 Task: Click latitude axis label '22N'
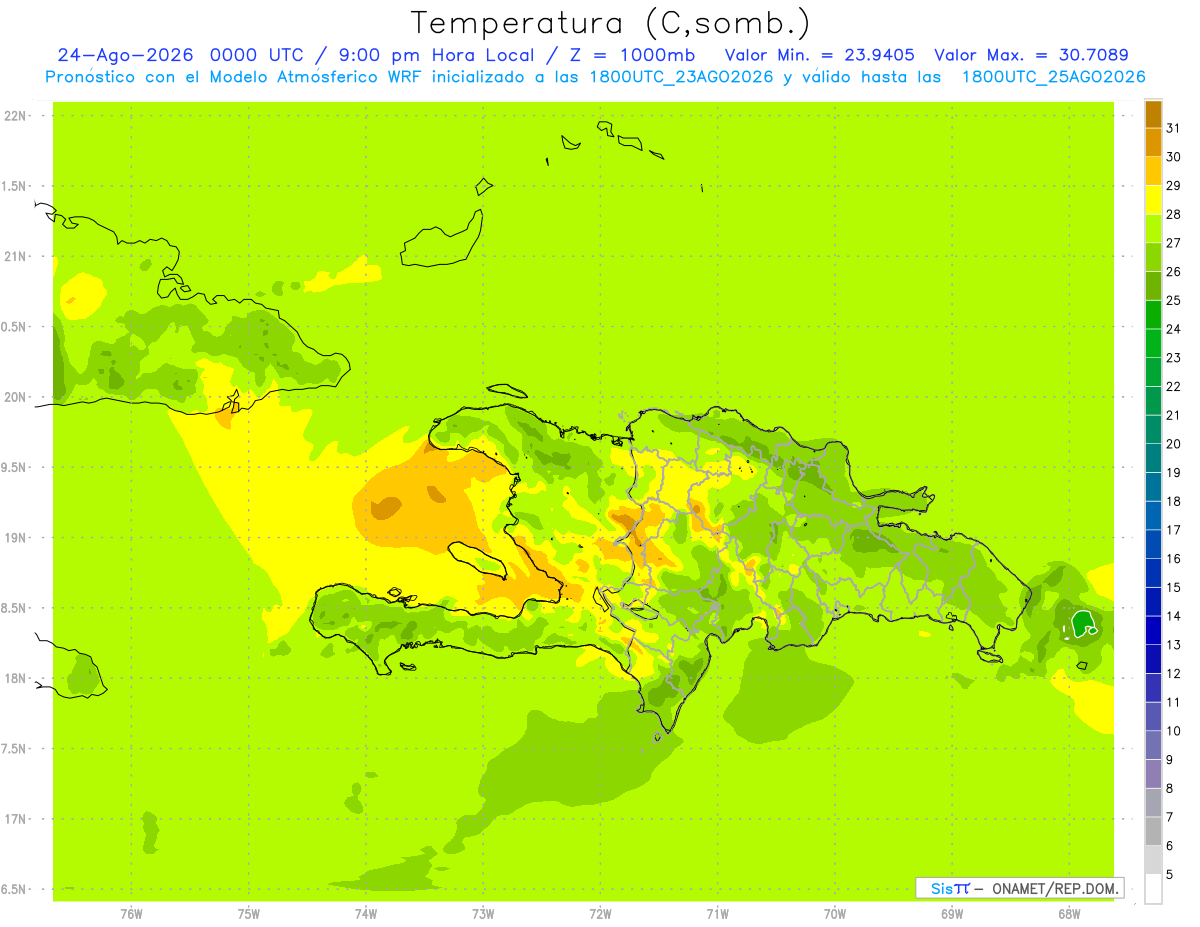[16, 116]
